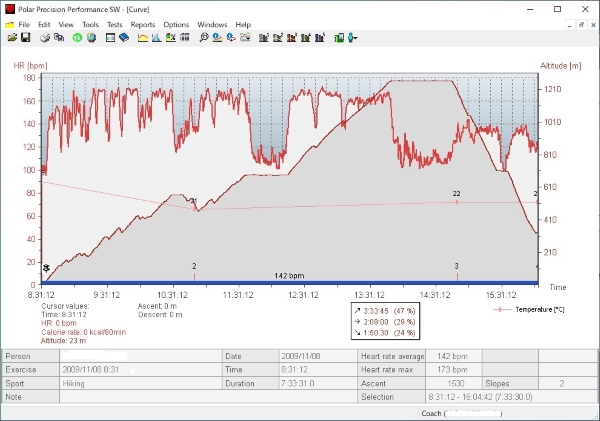Open the View menu

click(x=66, y=25)
